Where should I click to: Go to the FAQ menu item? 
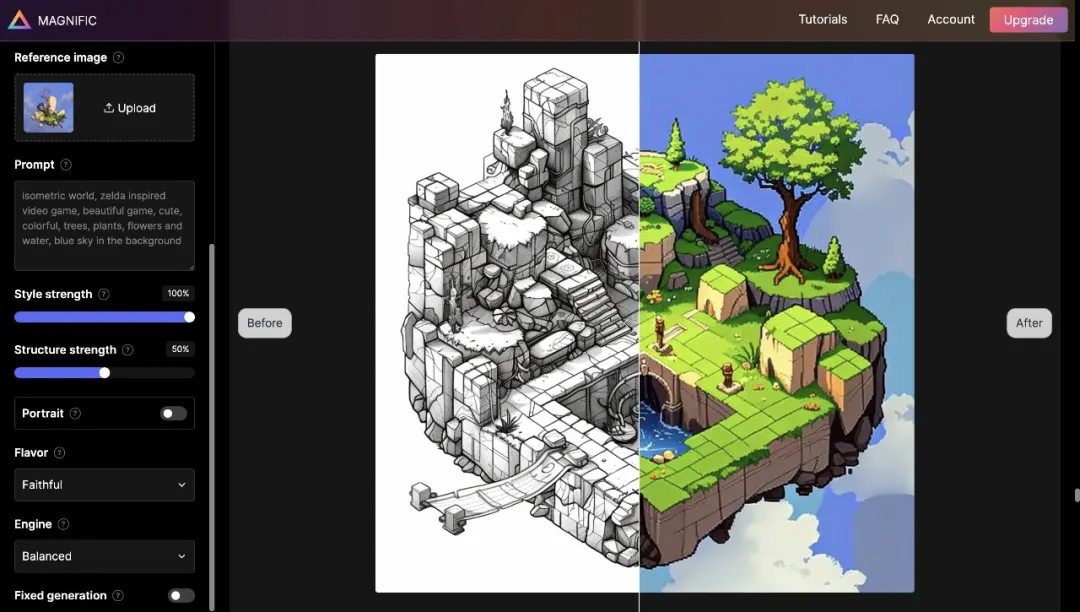pos(887,19)
